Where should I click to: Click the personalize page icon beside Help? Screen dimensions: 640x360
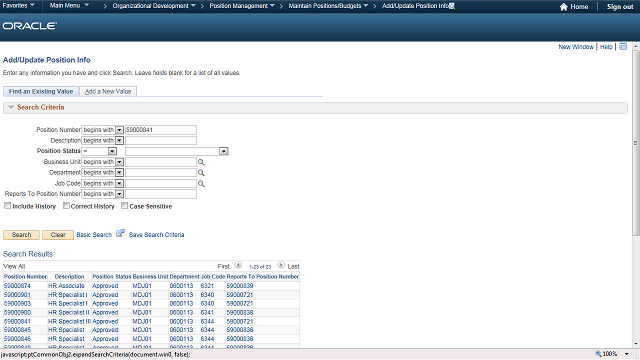(x=623, y=47)
